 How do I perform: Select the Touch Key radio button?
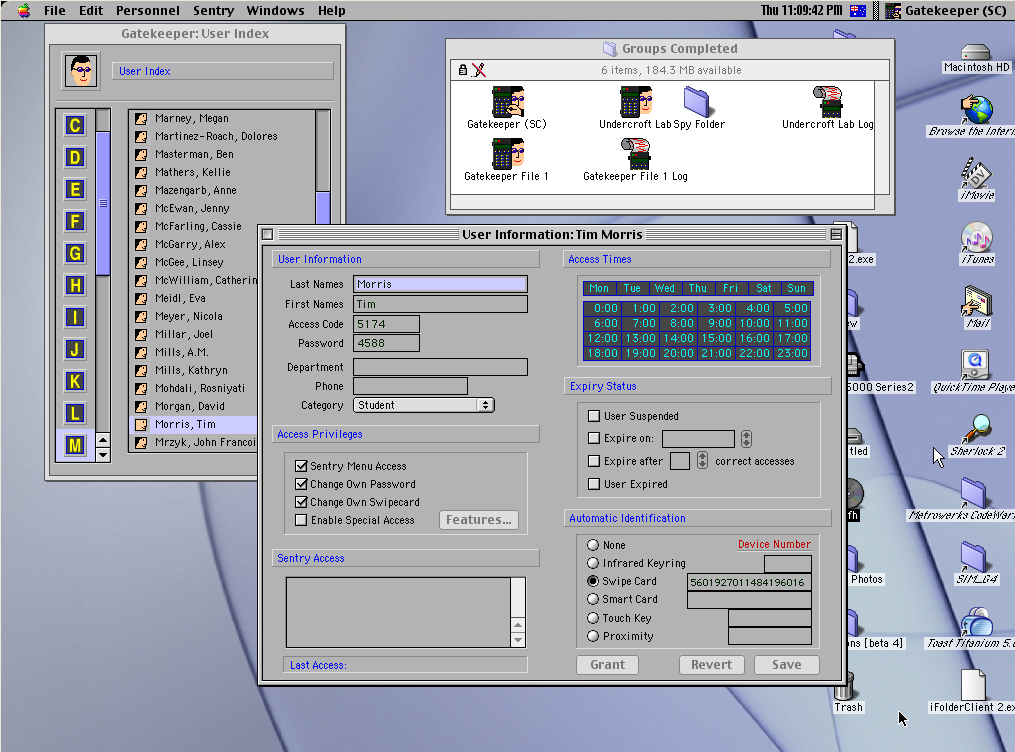[x=592, y=618]
